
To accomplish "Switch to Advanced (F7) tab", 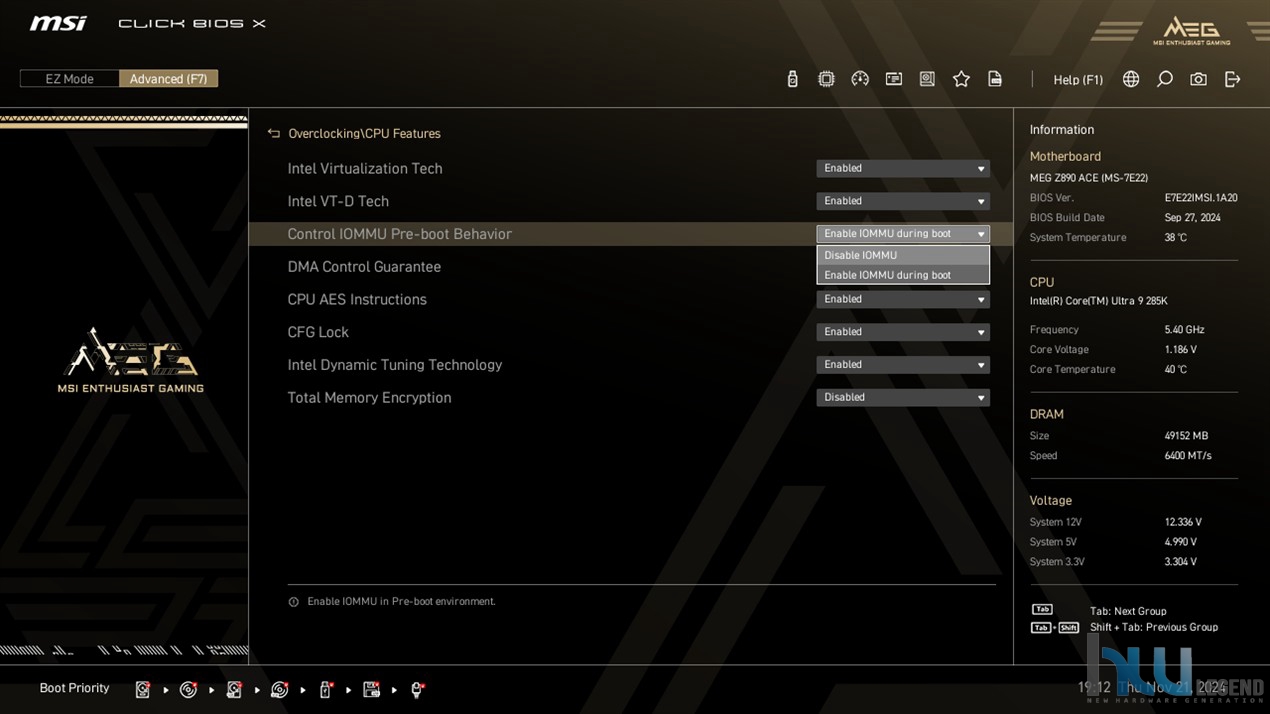I will pos(168,79).
